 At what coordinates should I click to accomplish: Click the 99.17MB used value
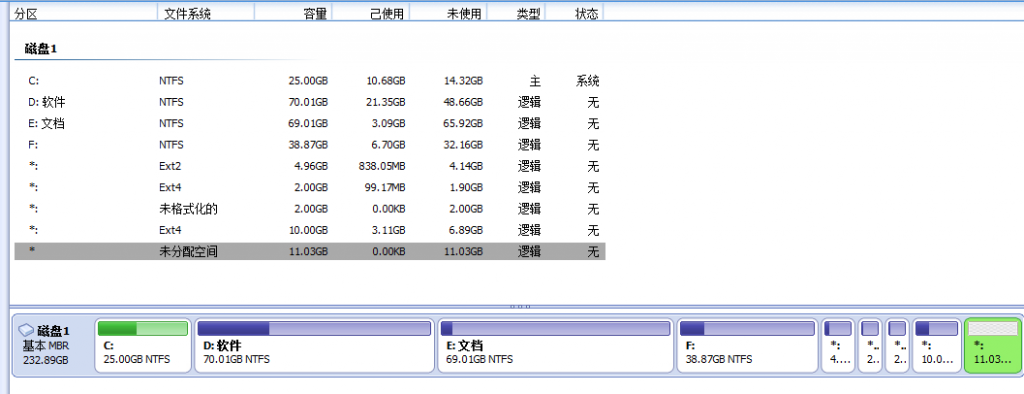point(385,188)
